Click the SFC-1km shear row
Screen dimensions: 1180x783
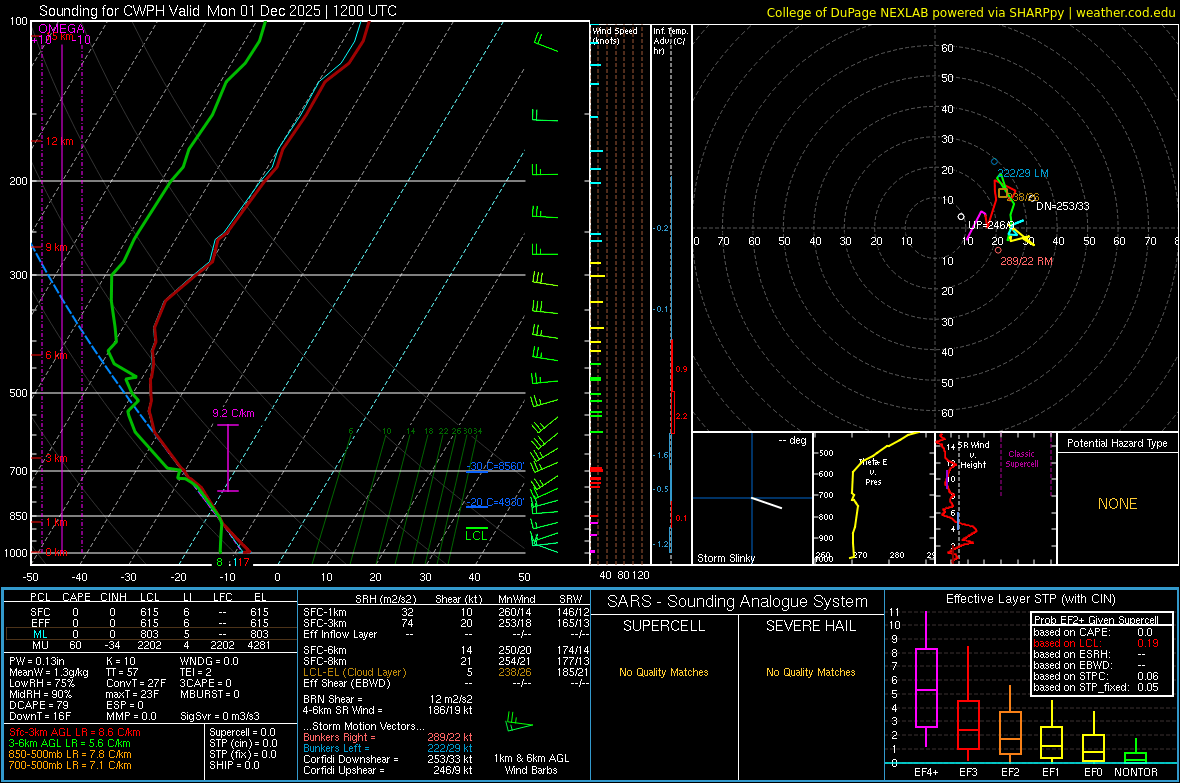[x=446, y=612]
